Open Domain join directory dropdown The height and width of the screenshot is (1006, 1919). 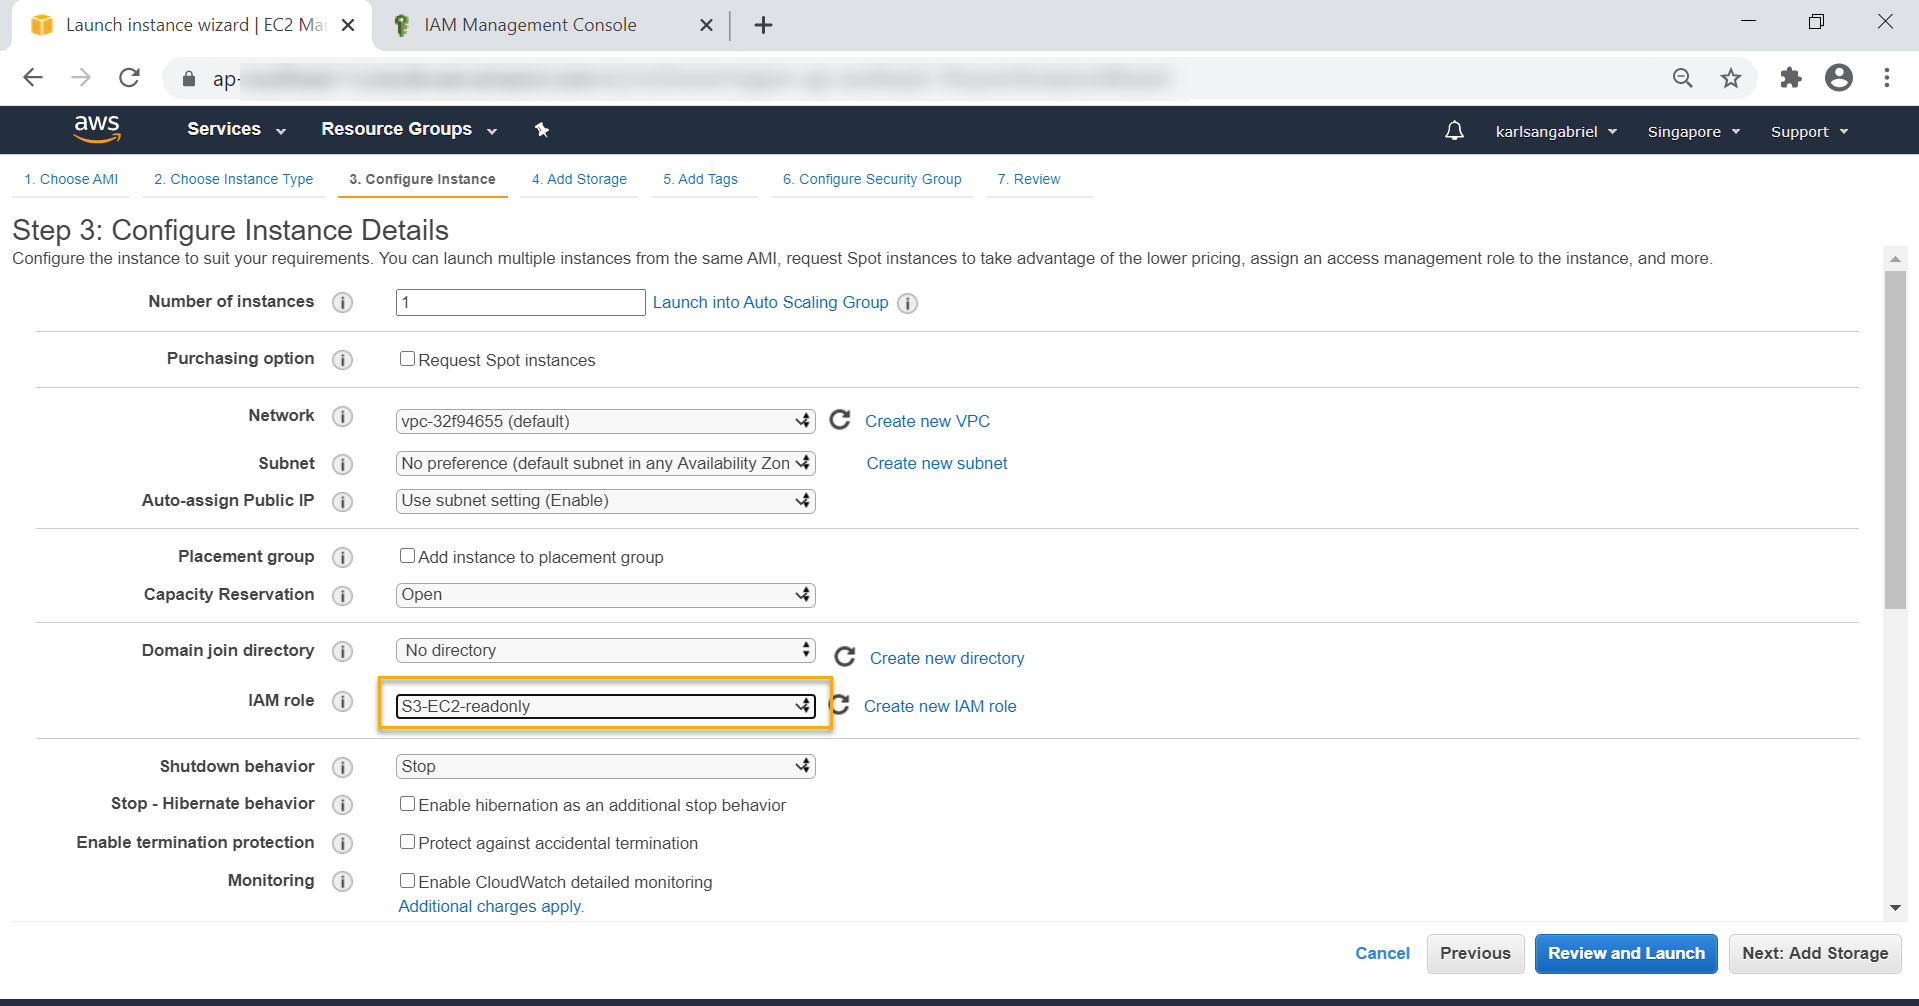(606, 650)
